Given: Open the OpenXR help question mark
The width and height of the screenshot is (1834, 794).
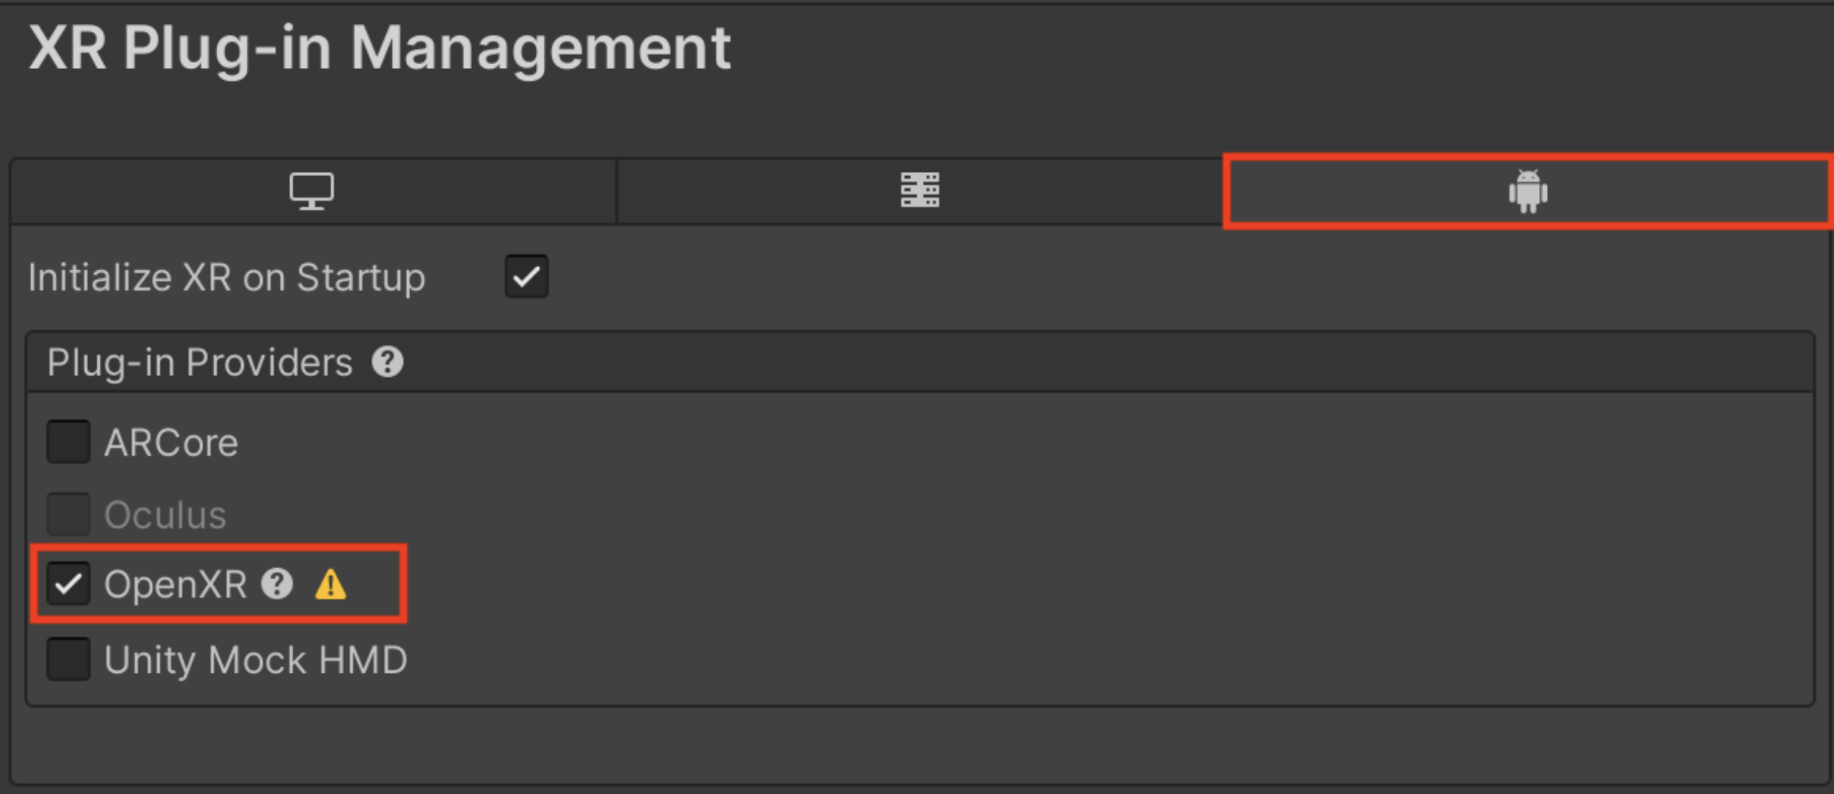Looking at the screenshot, I should [x=277, y=584].
